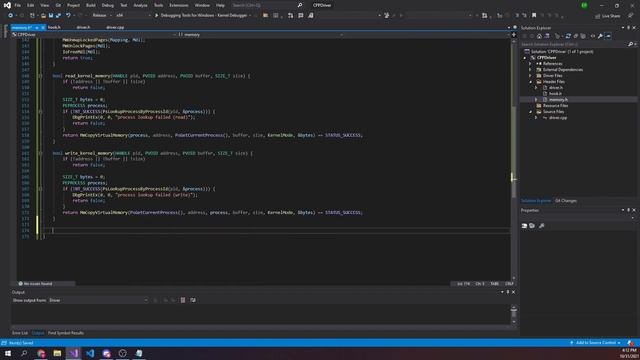Select the Solution 'CPPDriver' root node
Viewport: 640px width, 360px height.
562,52
